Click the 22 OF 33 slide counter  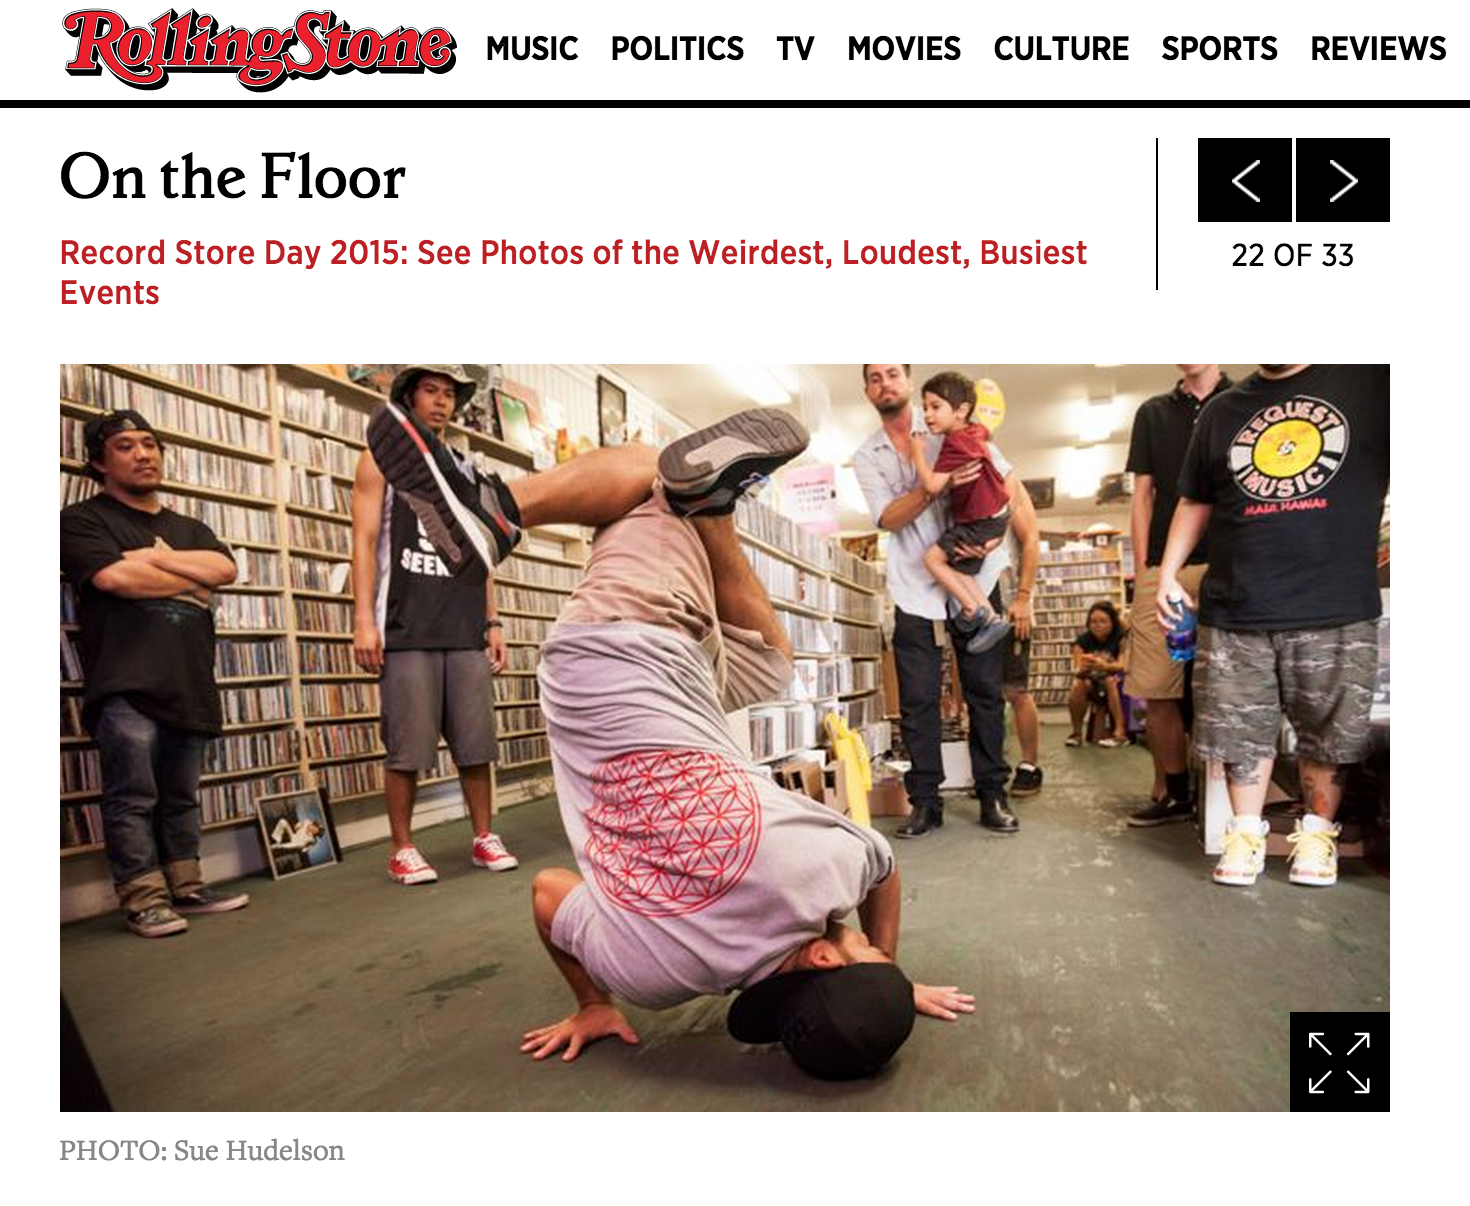pyautogui.click(x=1292, y=255)
